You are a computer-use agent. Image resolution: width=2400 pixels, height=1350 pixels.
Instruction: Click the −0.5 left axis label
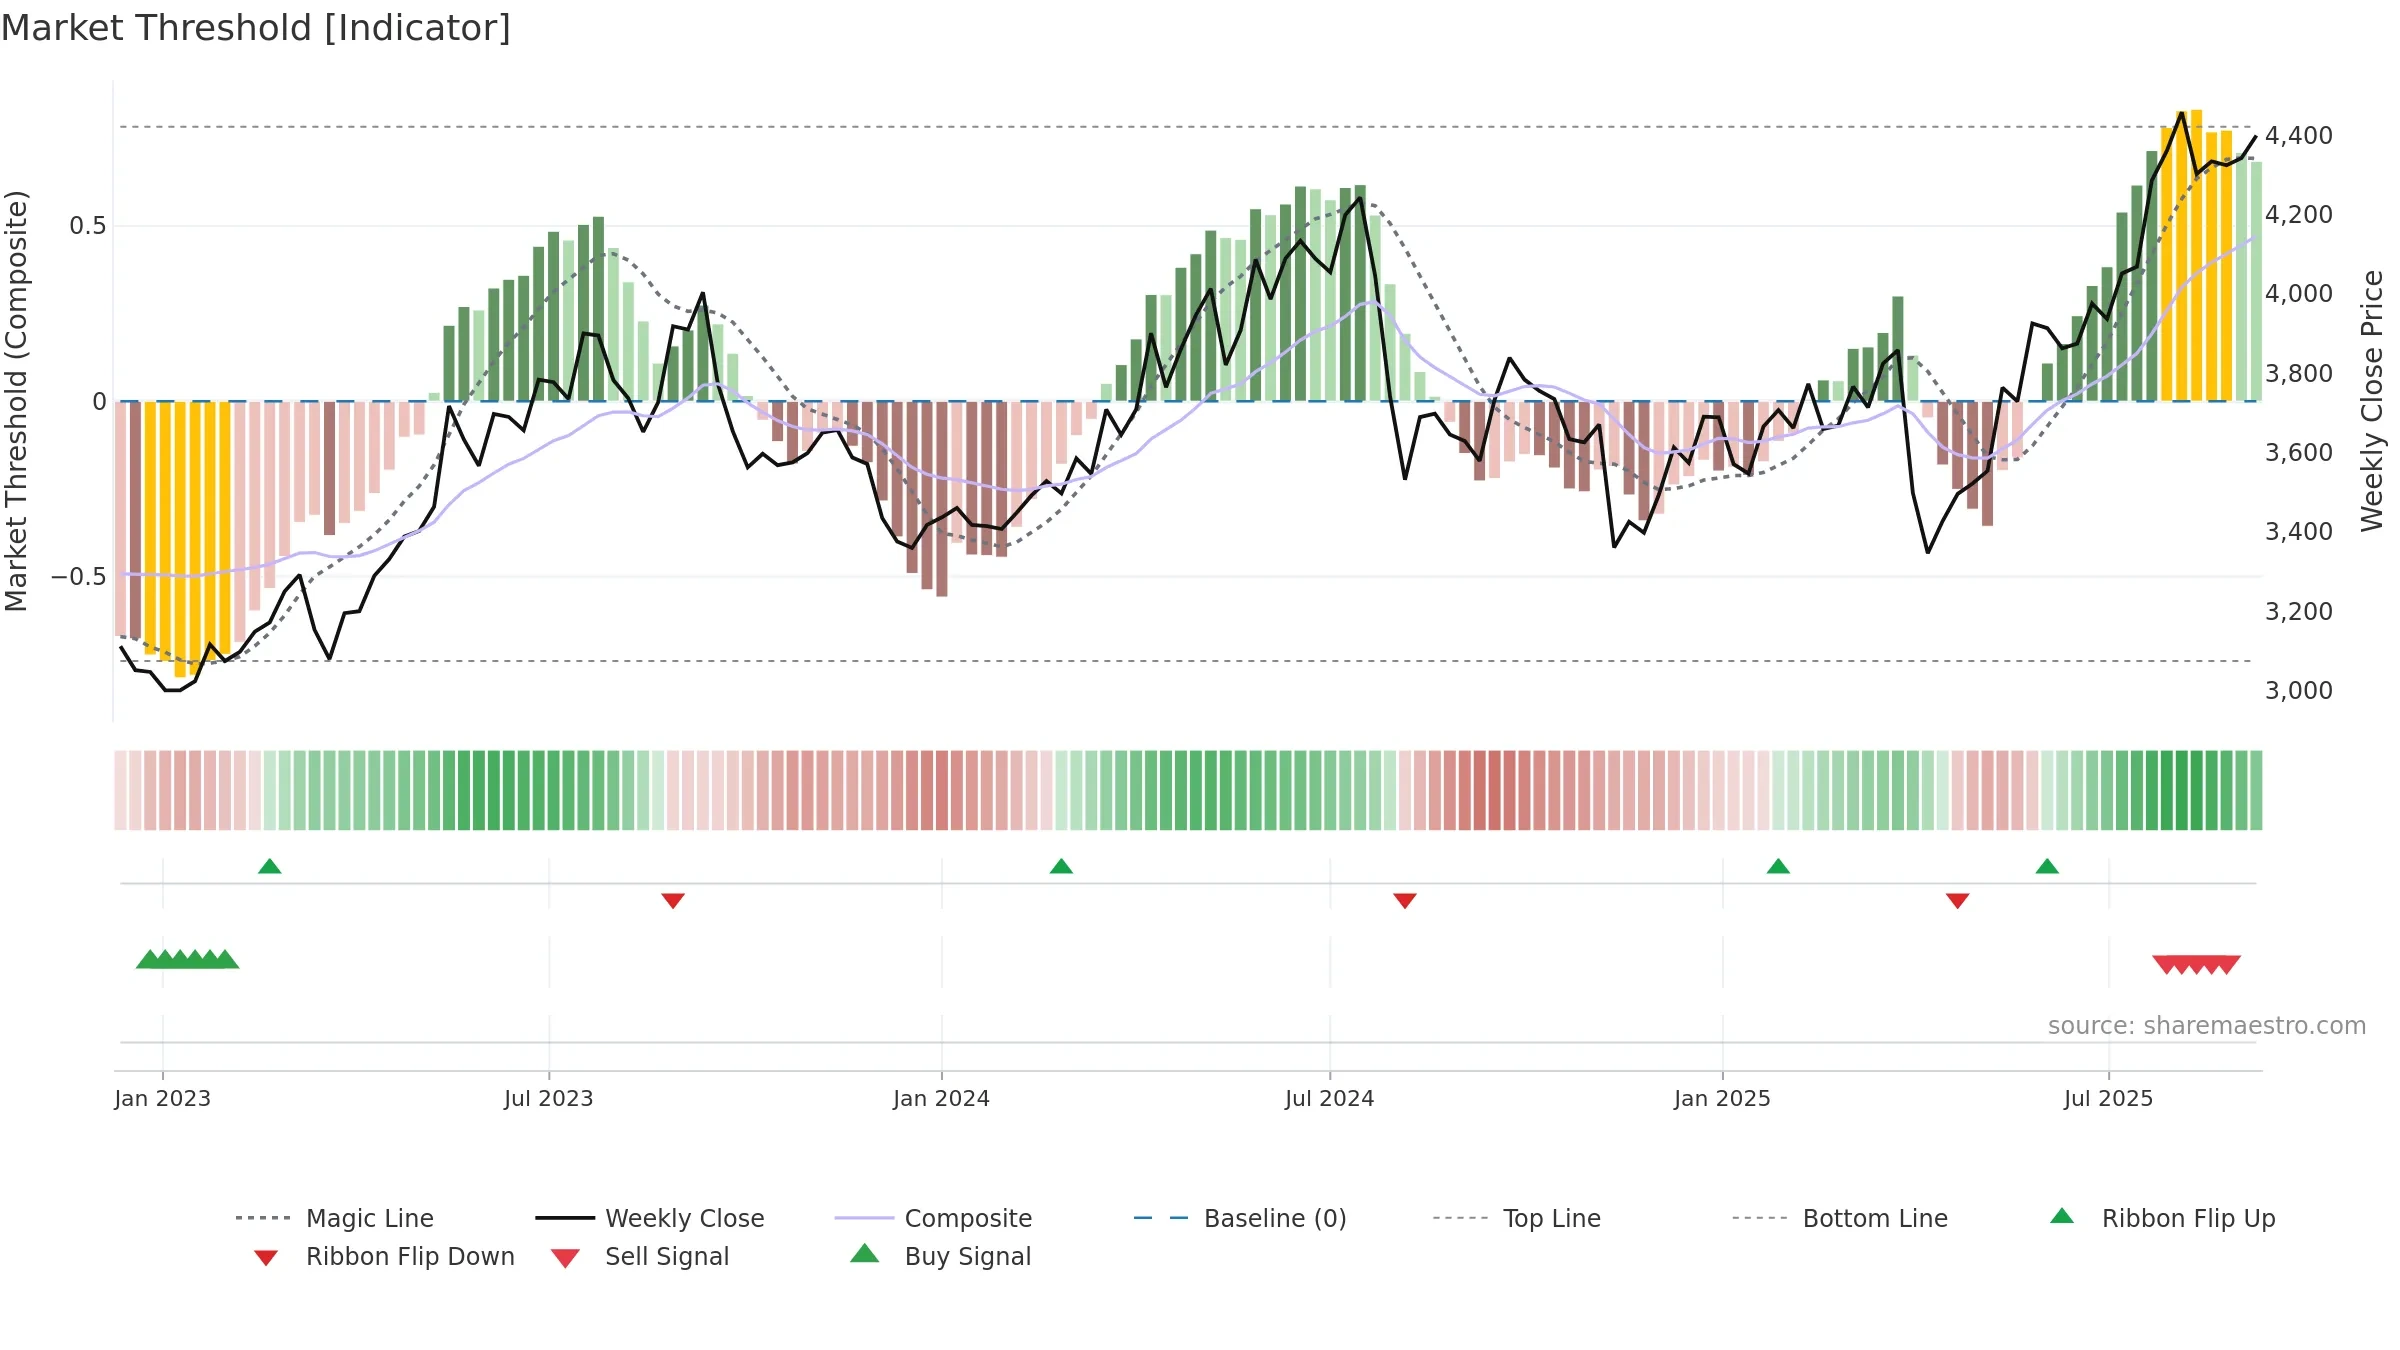(x=79, y=577)
